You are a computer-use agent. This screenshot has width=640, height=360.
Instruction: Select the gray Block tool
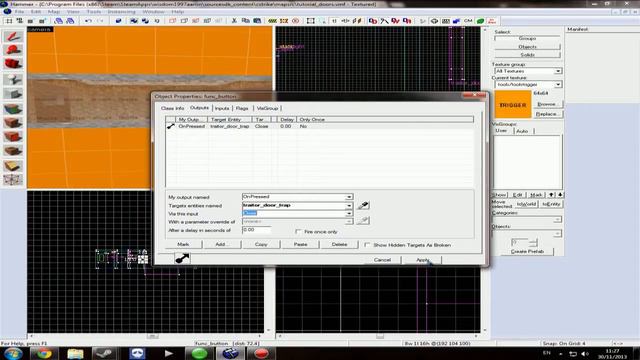tap(13, 94)
